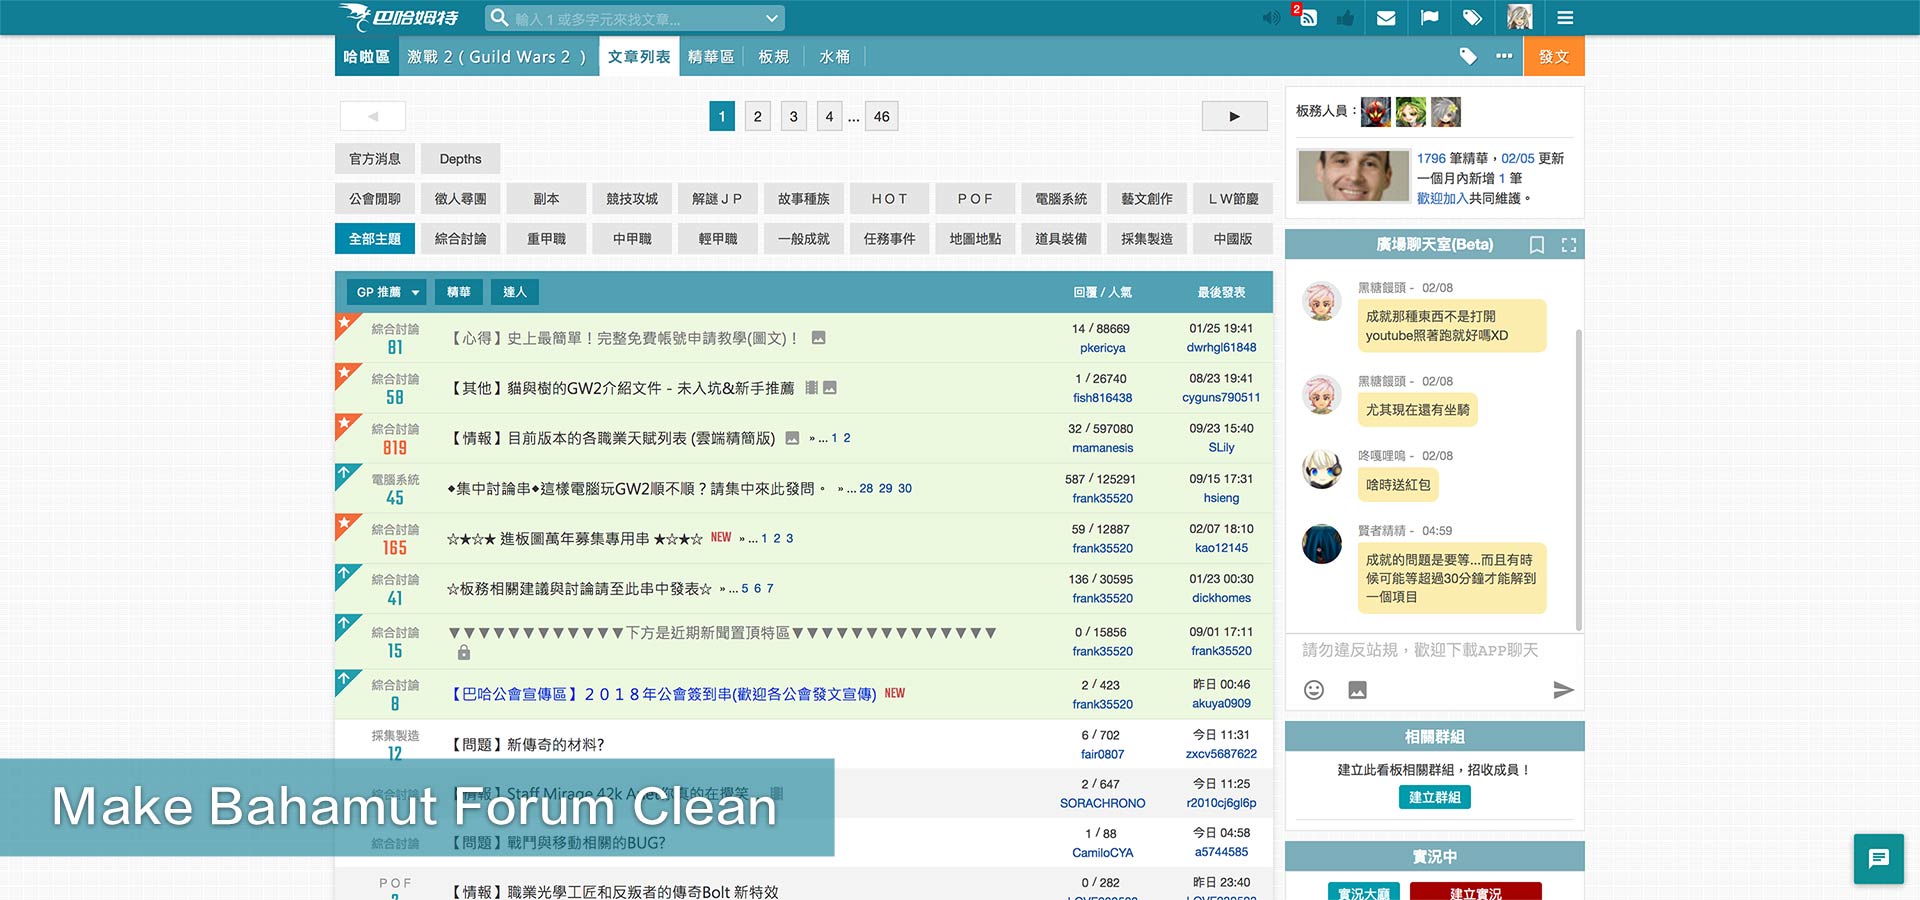The width and height of the screenshot is (1920, 900).
Task: Expand the chatroom to fullscreen mode
Action: 1569,244
